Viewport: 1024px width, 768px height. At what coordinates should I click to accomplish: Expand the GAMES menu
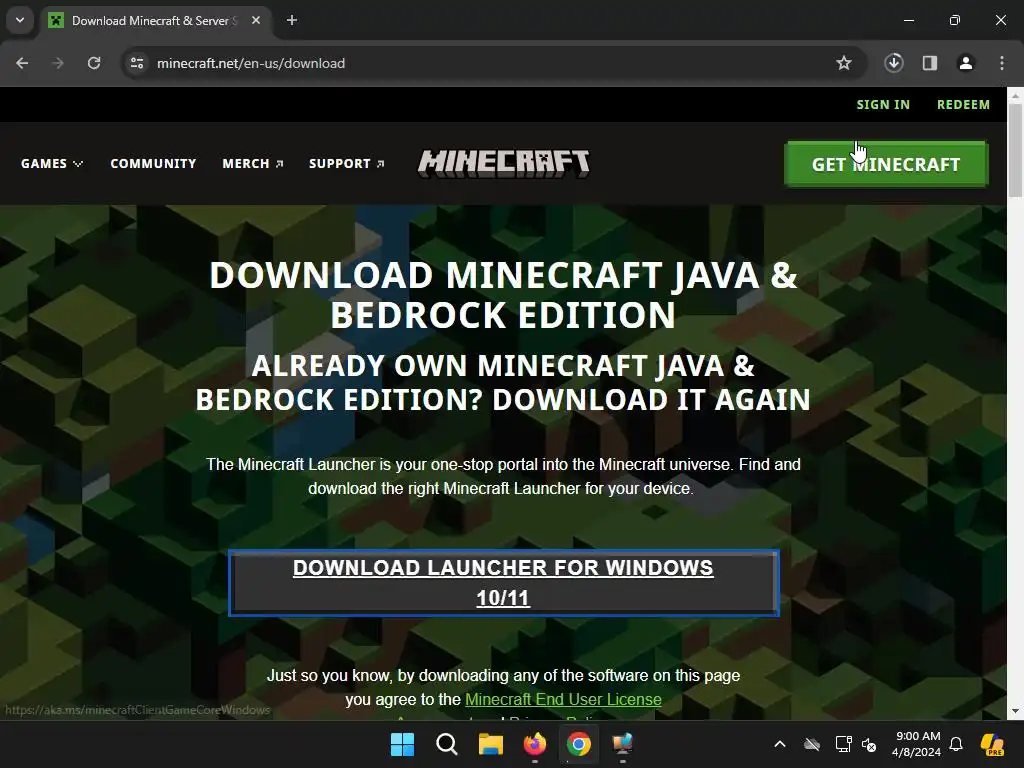coord(52,163)
